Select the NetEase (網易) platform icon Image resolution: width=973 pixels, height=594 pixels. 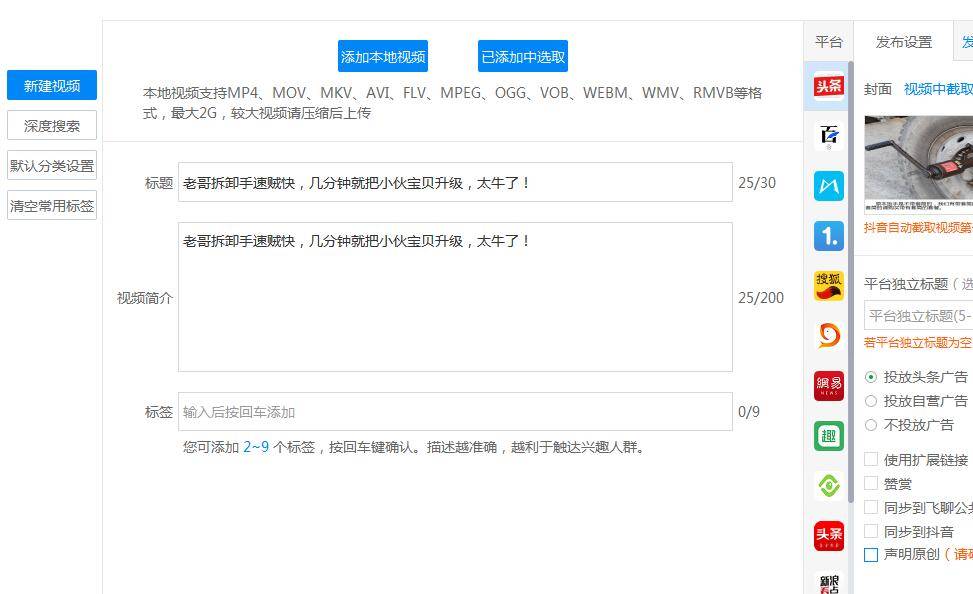828,386
